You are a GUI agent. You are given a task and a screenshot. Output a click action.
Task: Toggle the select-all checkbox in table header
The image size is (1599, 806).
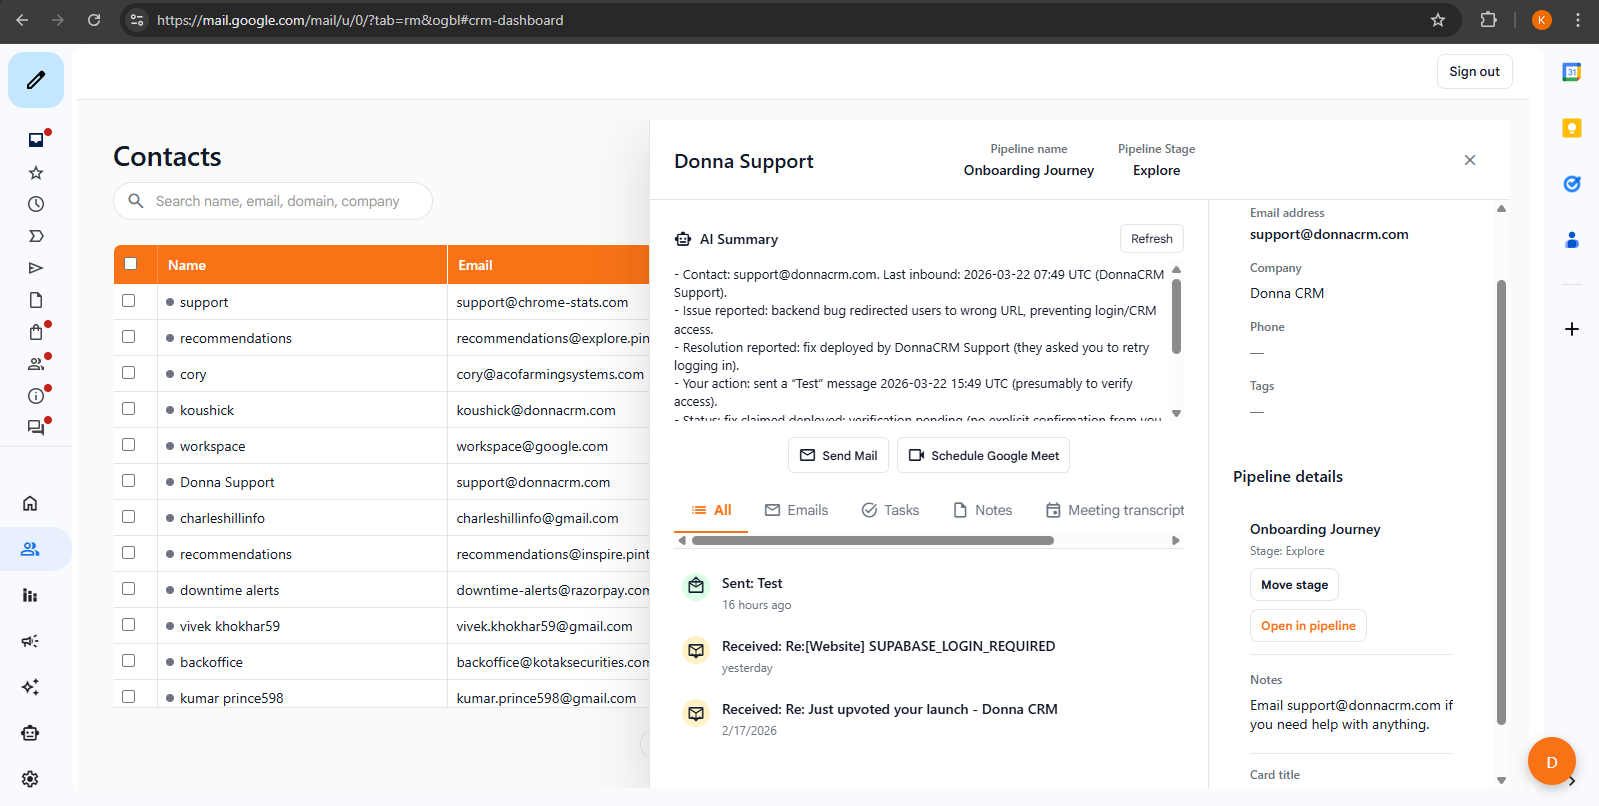click(x=130, y=264)
